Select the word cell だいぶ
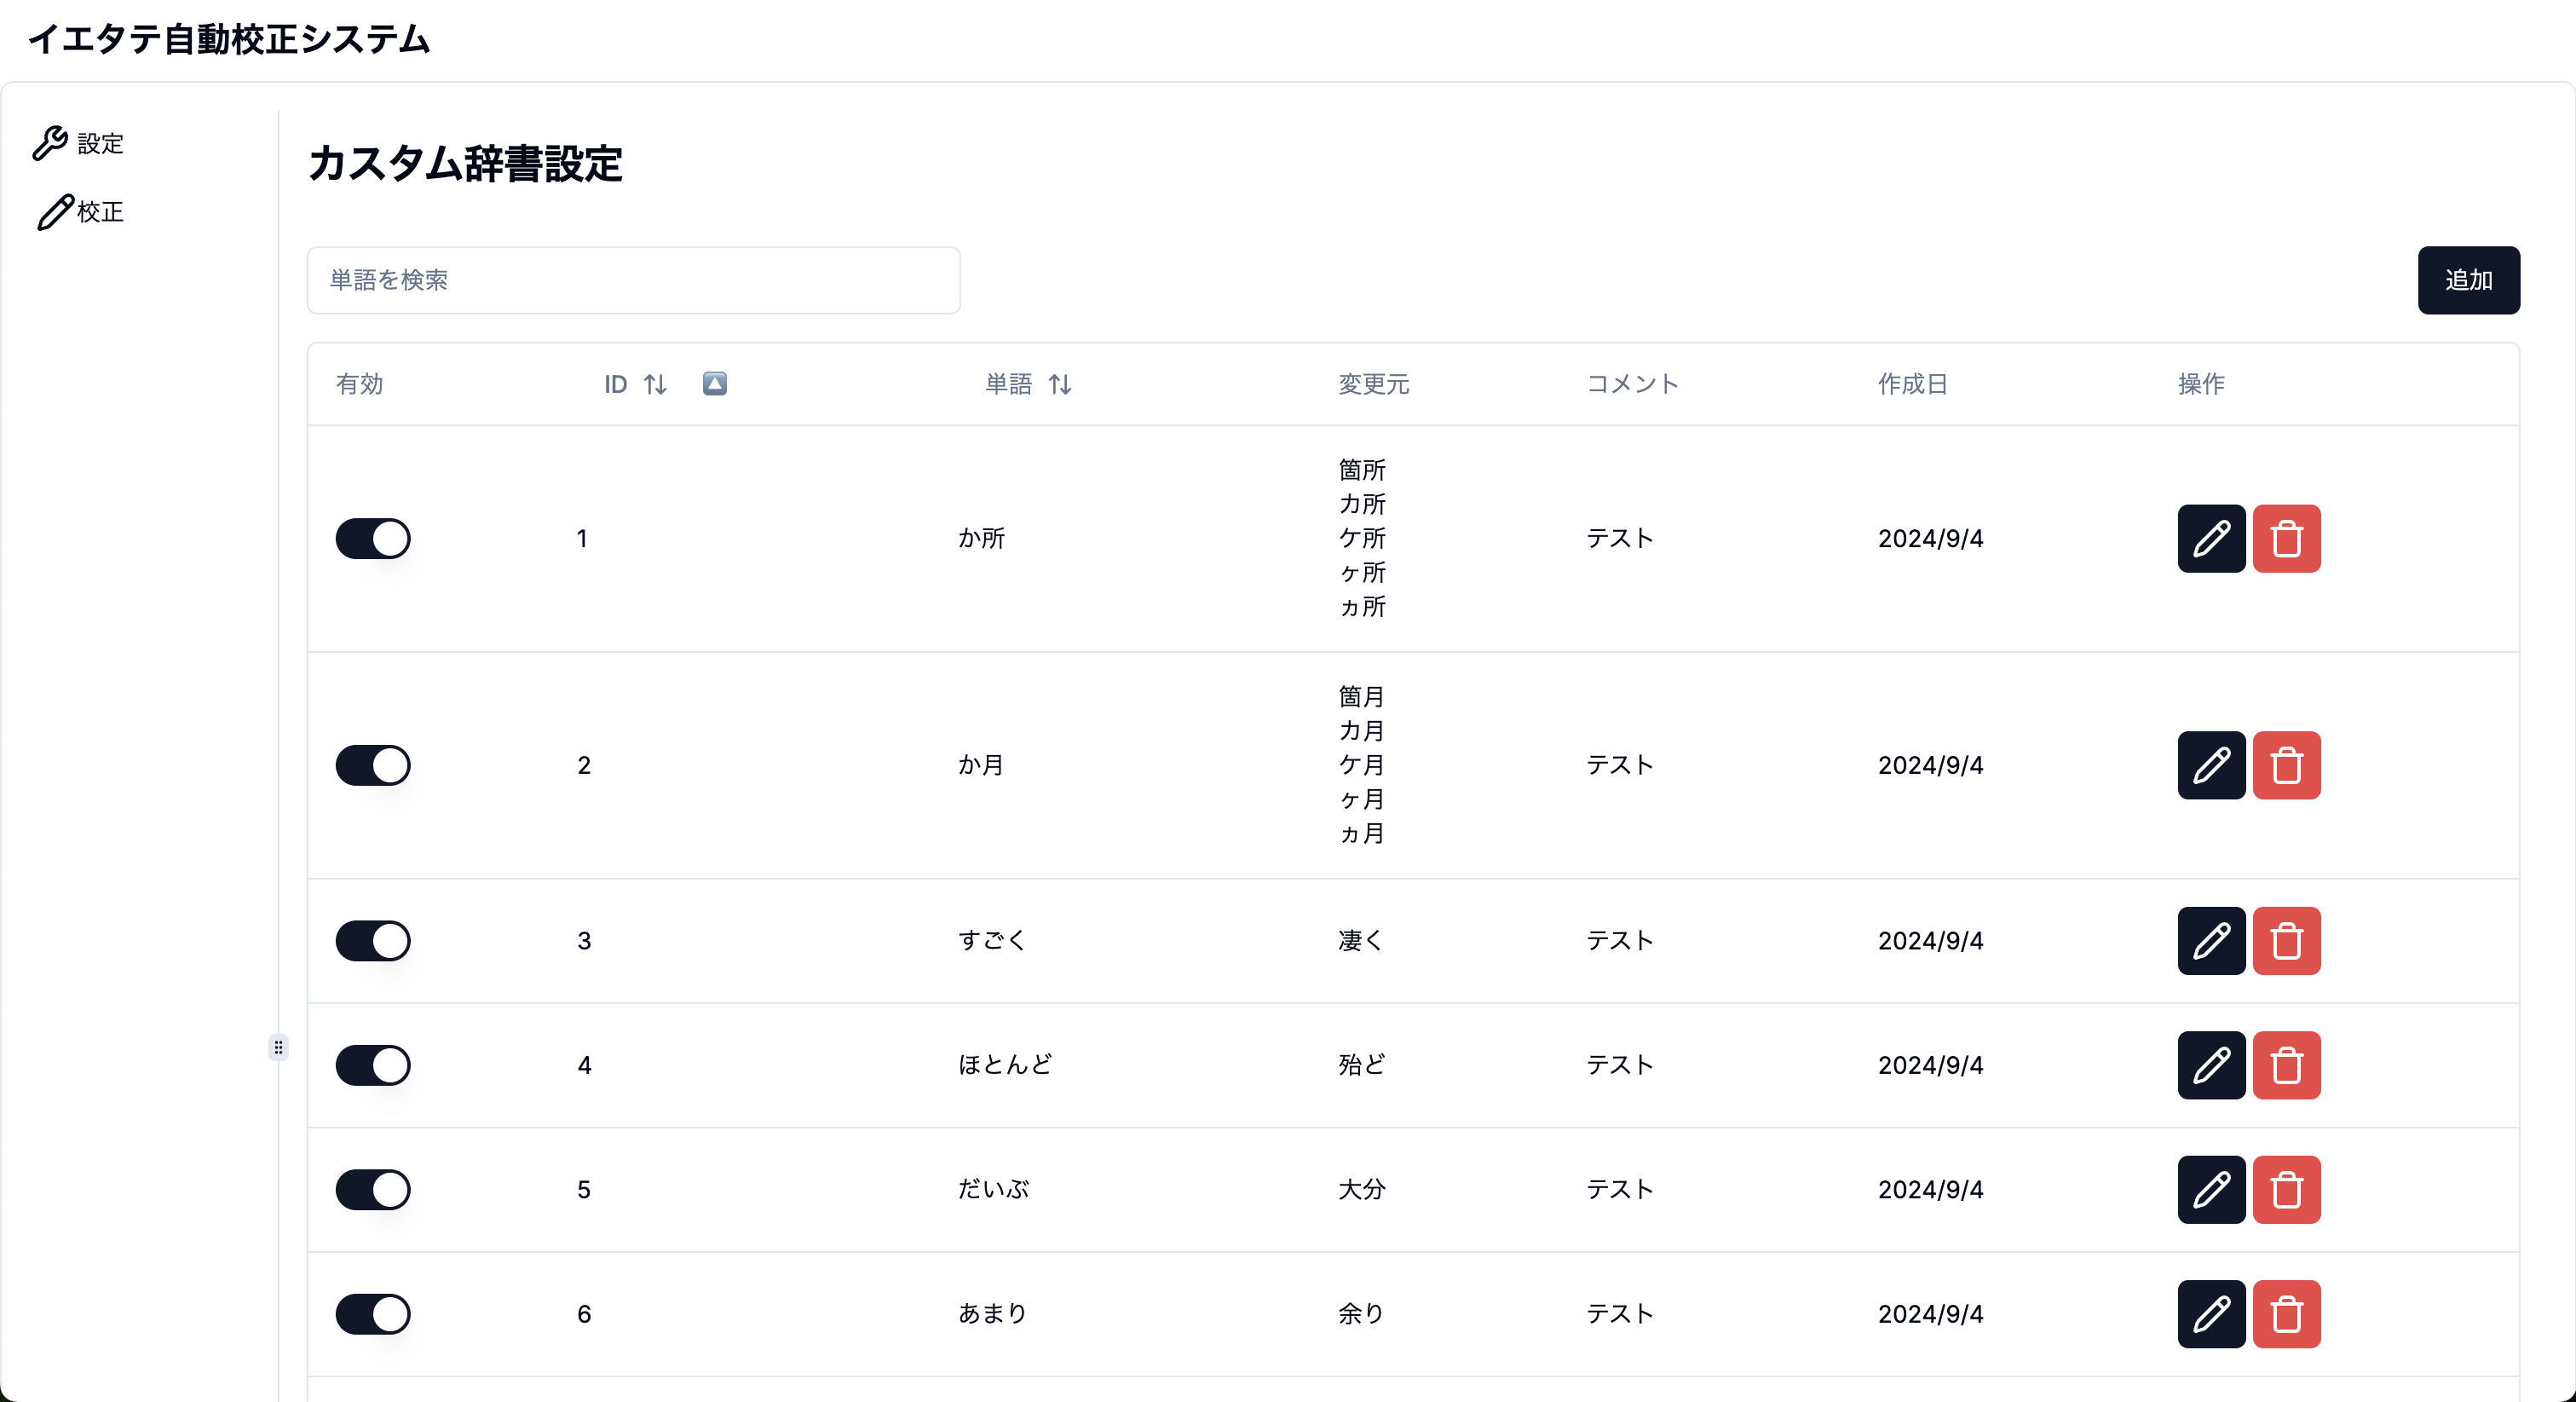Image resolution: width=2576 pixels, height=1402 pixels. [x=993, y=1190]
